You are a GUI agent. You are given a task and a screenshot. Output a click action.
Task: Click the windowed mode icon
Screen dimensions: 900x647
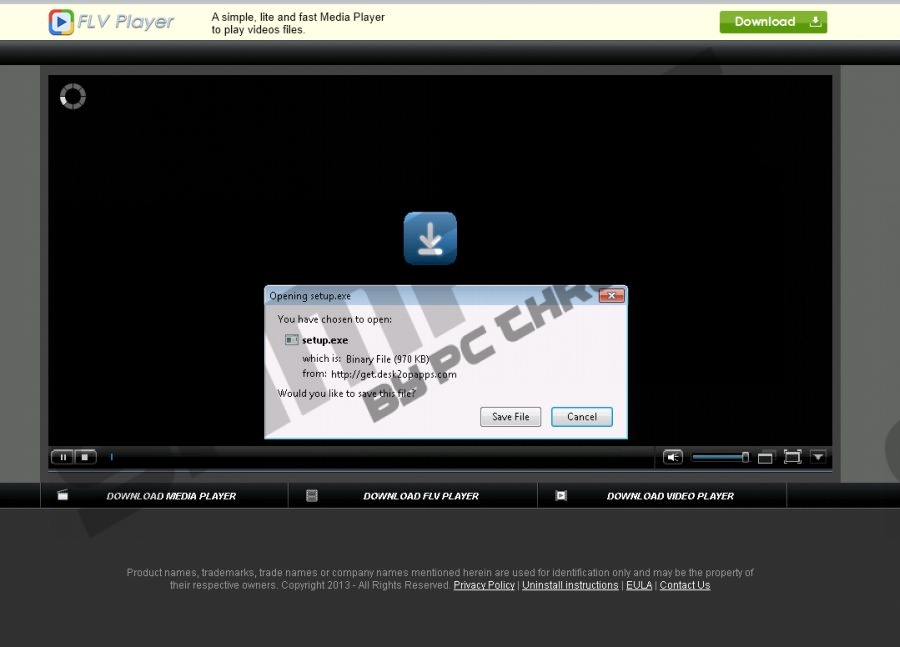click(x=765, y=457)
